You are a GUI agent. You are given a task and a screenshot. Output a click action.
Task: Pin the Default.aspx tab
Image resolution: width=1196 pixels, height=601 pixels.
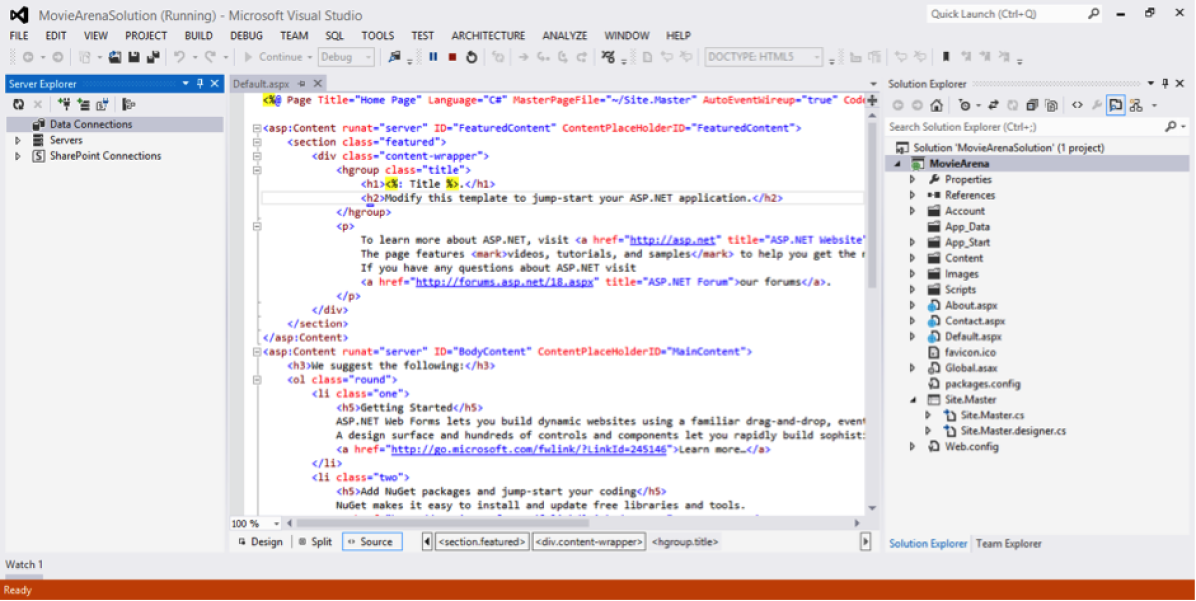click(302, 84)
